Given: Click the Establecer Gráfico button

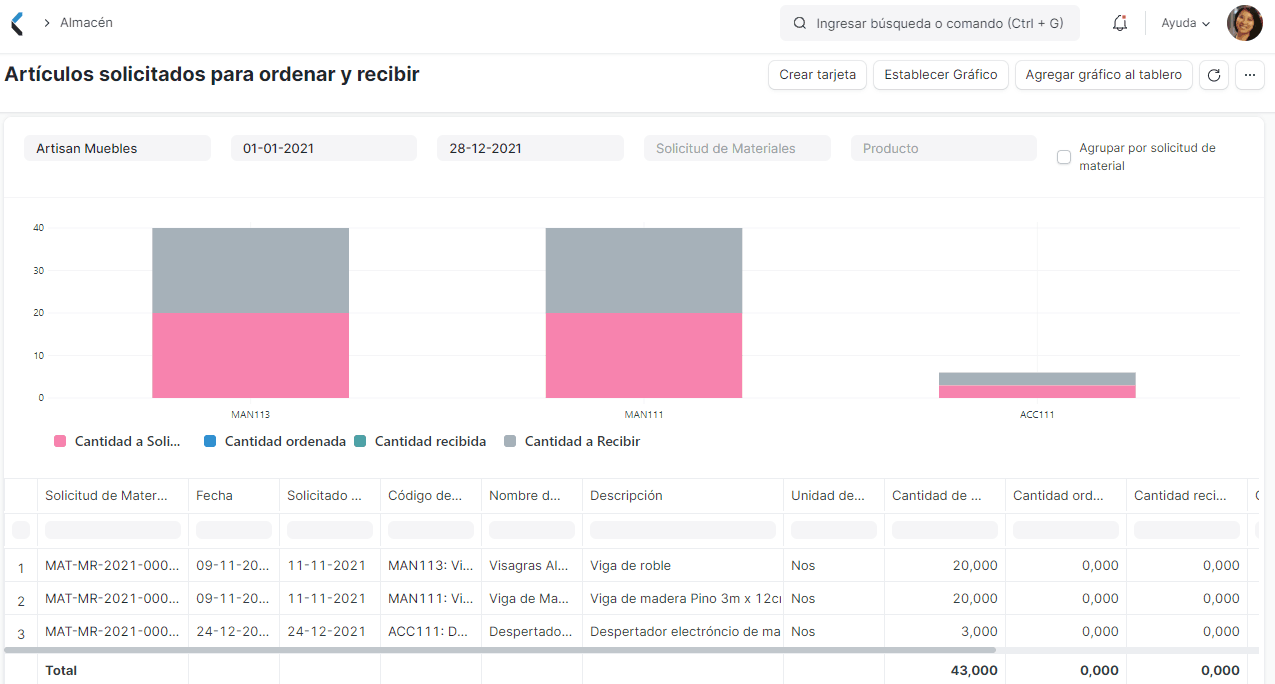Looking at the screenshot, I should [x=940, y=74].
